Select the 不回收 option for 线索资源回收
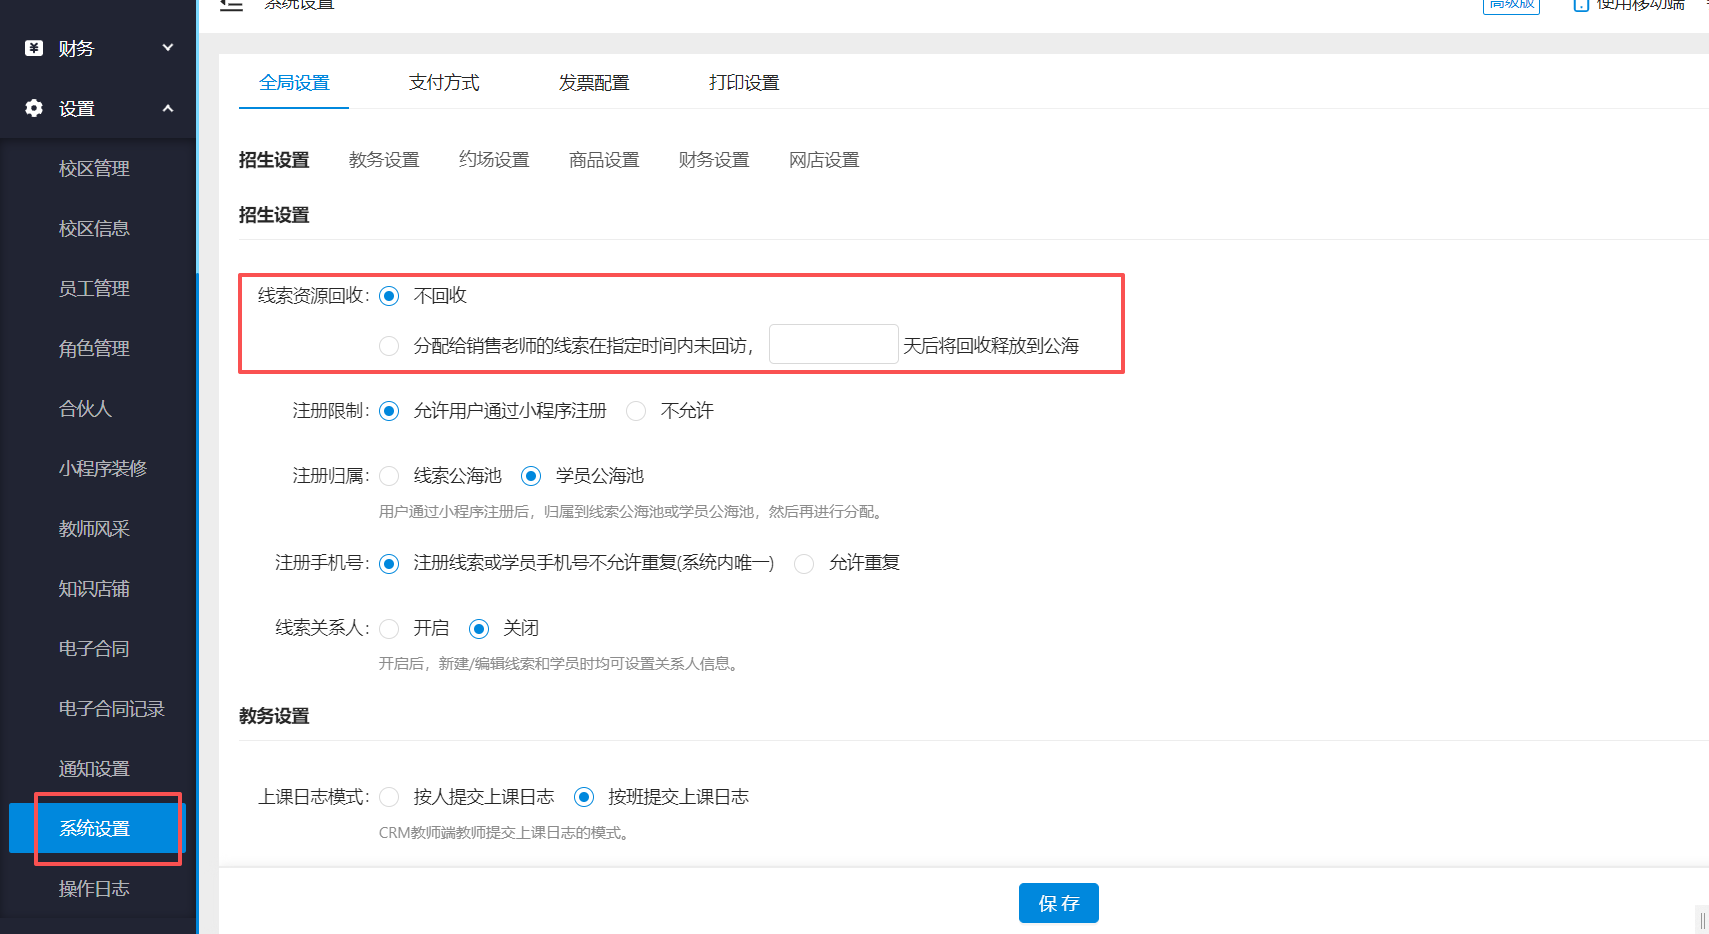Image resolution: width=1709 pixels, height=934 pixels. 389,295
